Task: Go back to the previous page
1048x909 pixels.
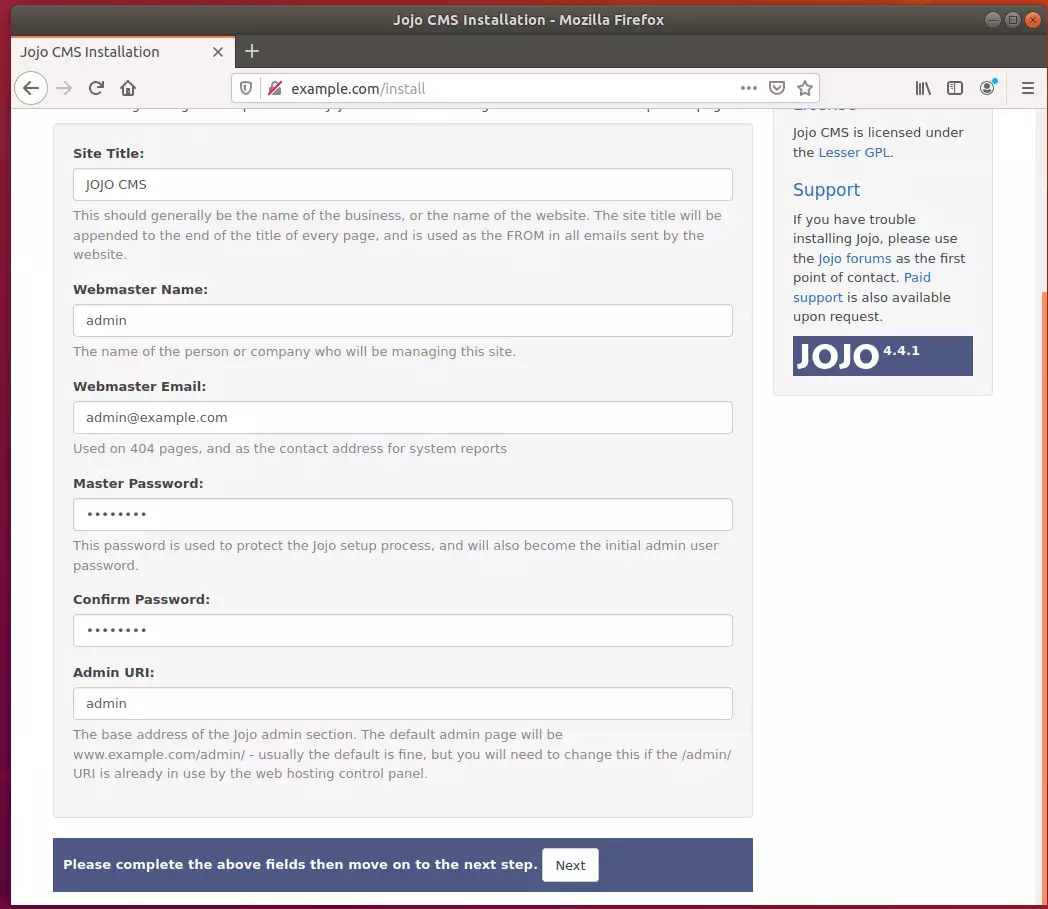Action: click(31, 88)
